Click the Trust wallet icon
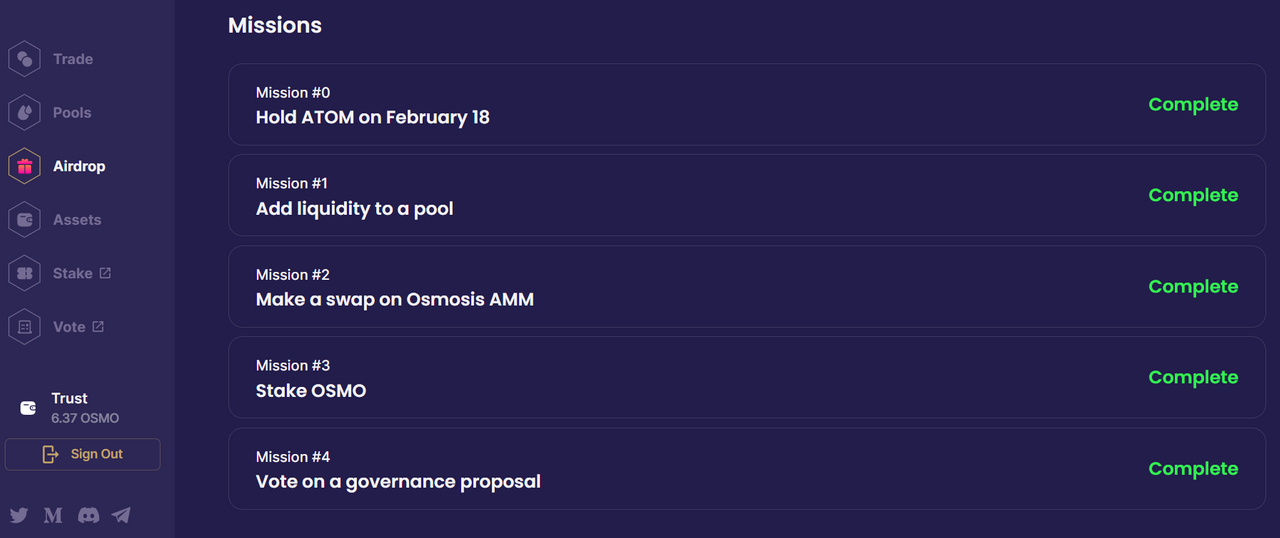Image resolution: width=1280 pixels, height=538 pixels. point(28,408)
